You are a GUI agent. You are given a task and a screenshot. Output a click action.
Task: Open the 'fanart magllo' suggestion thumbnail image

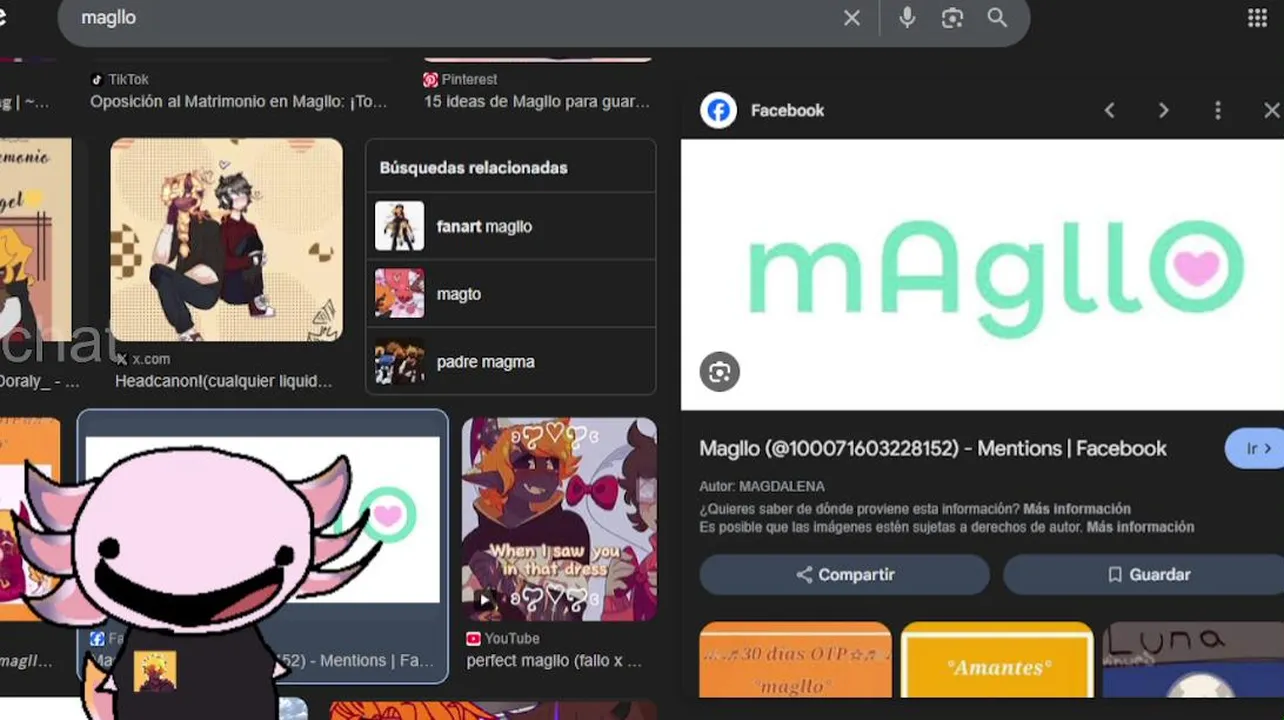tap(399, 226)
